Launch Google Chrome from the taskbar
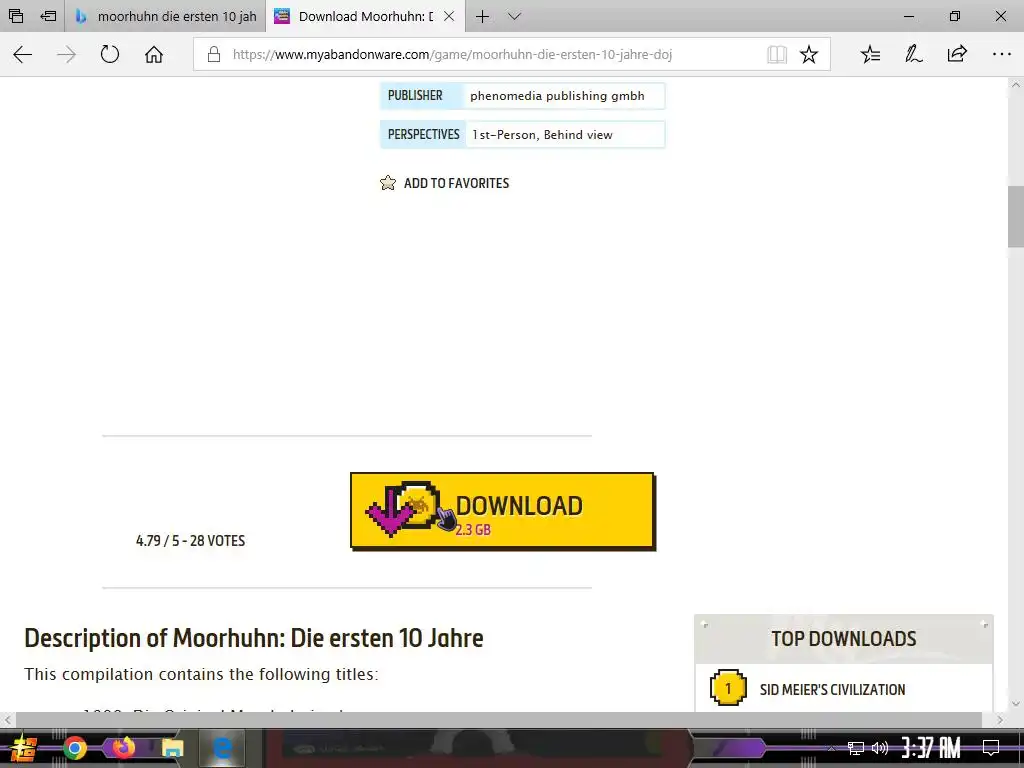Screen dimensions: 1024x768 [x=75, y=748]
